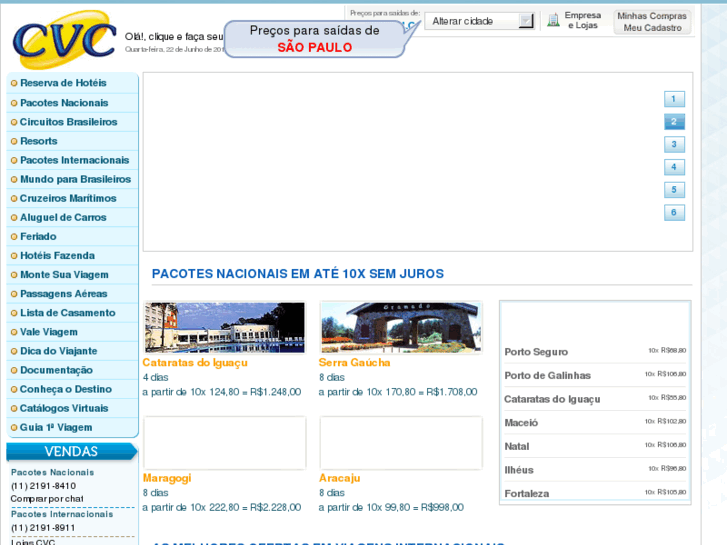Open the Serra Gaúcha gate photo
This screenshot has width=727, height=545.
point(401,327)
